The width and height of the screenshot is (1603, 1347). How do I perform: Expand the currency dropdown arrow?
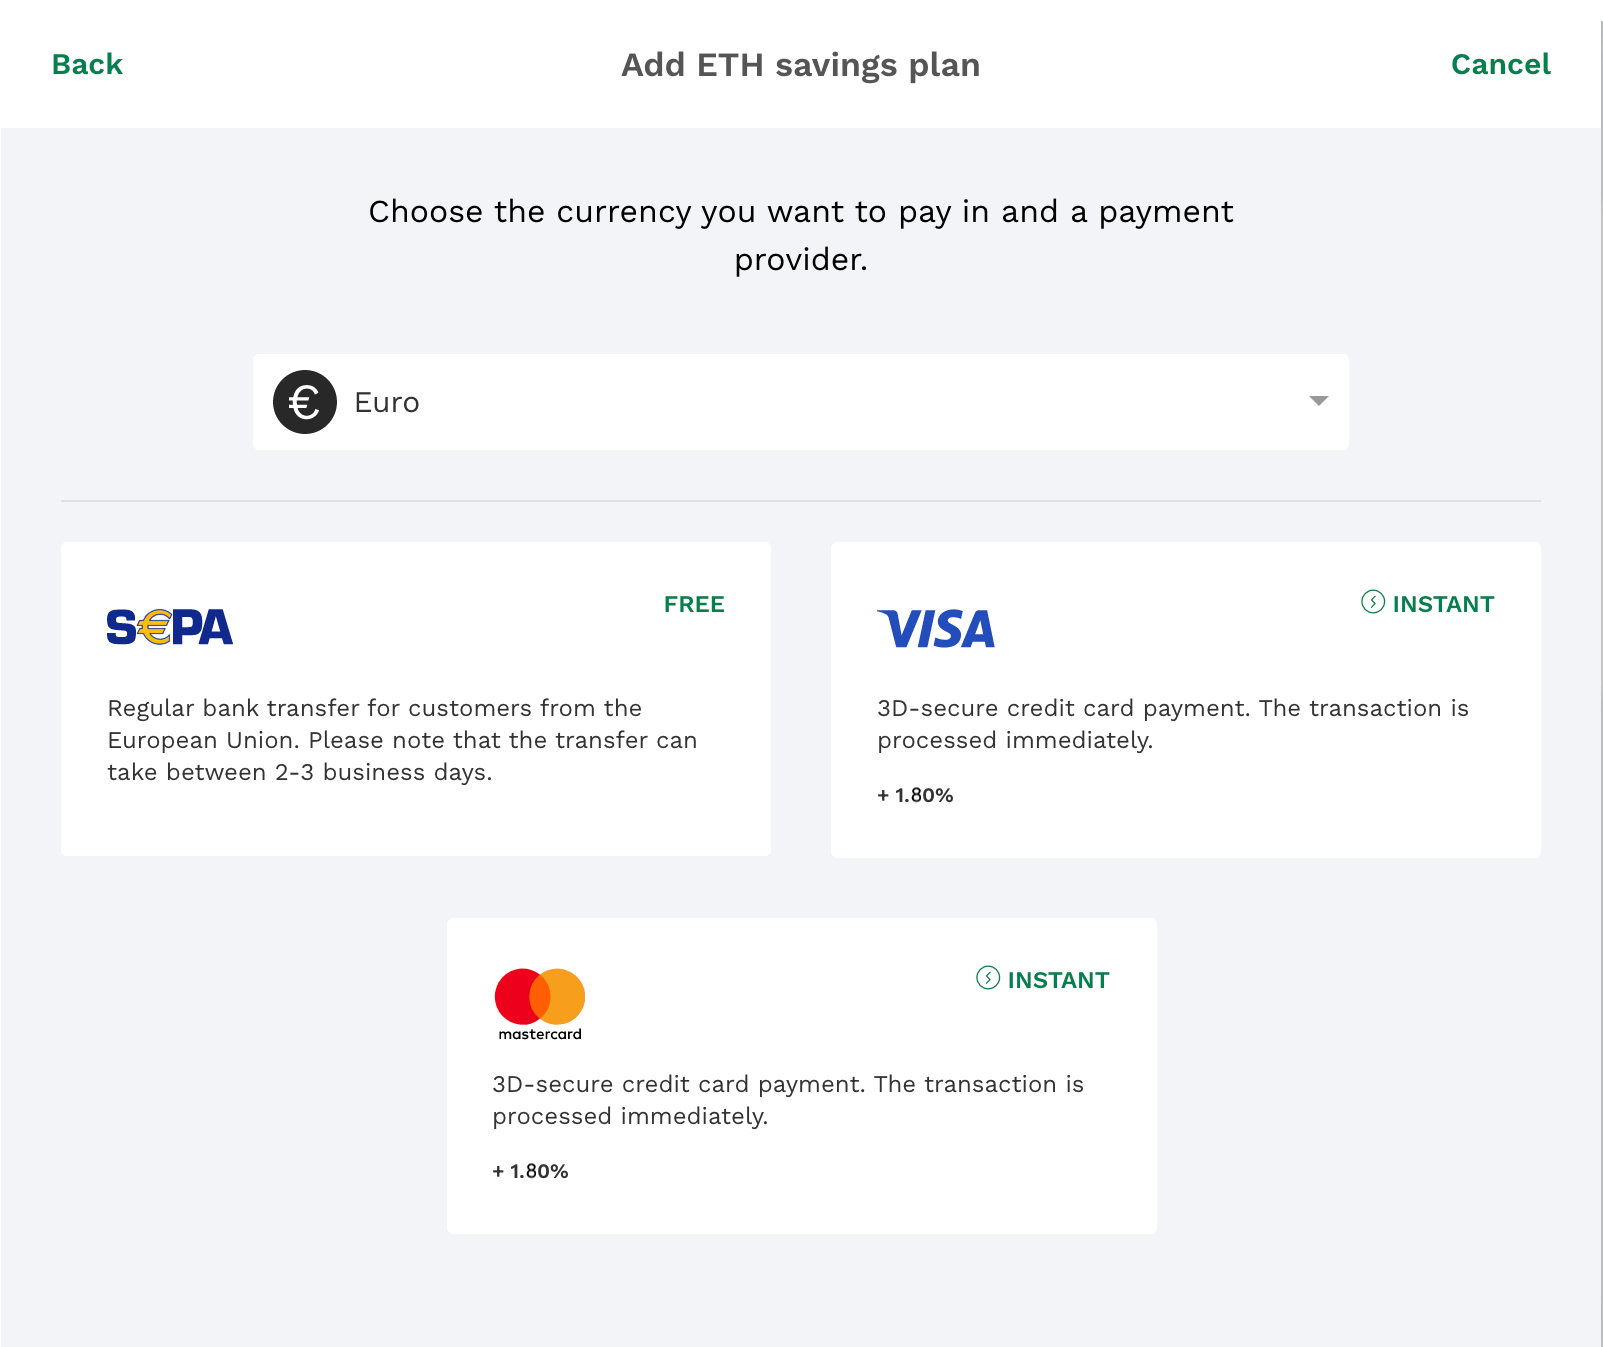(1318, 401)
